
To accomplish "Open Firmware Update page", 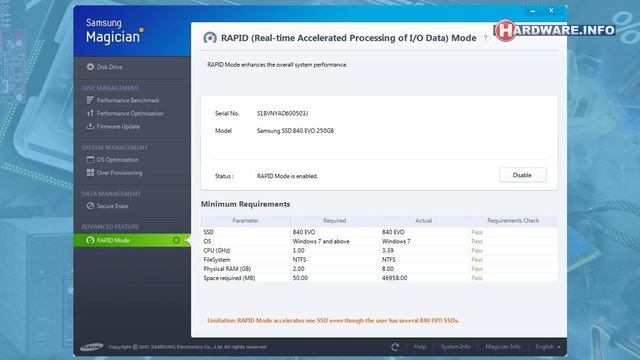I will 118,127.
